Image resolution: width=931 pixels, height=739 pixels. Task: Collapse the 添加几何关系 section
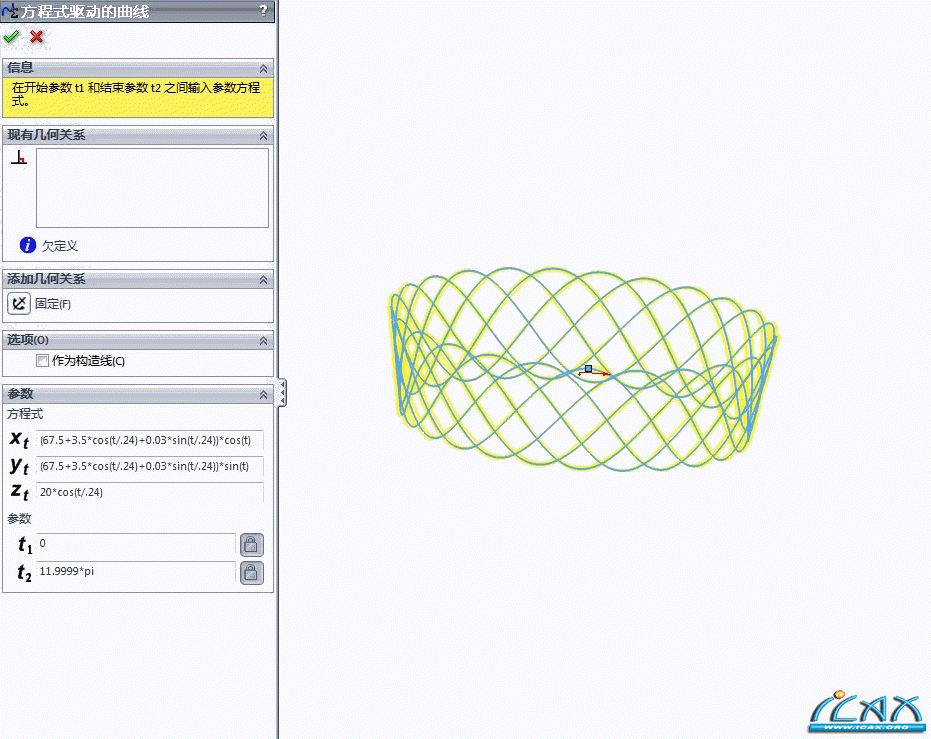[264, 280]
